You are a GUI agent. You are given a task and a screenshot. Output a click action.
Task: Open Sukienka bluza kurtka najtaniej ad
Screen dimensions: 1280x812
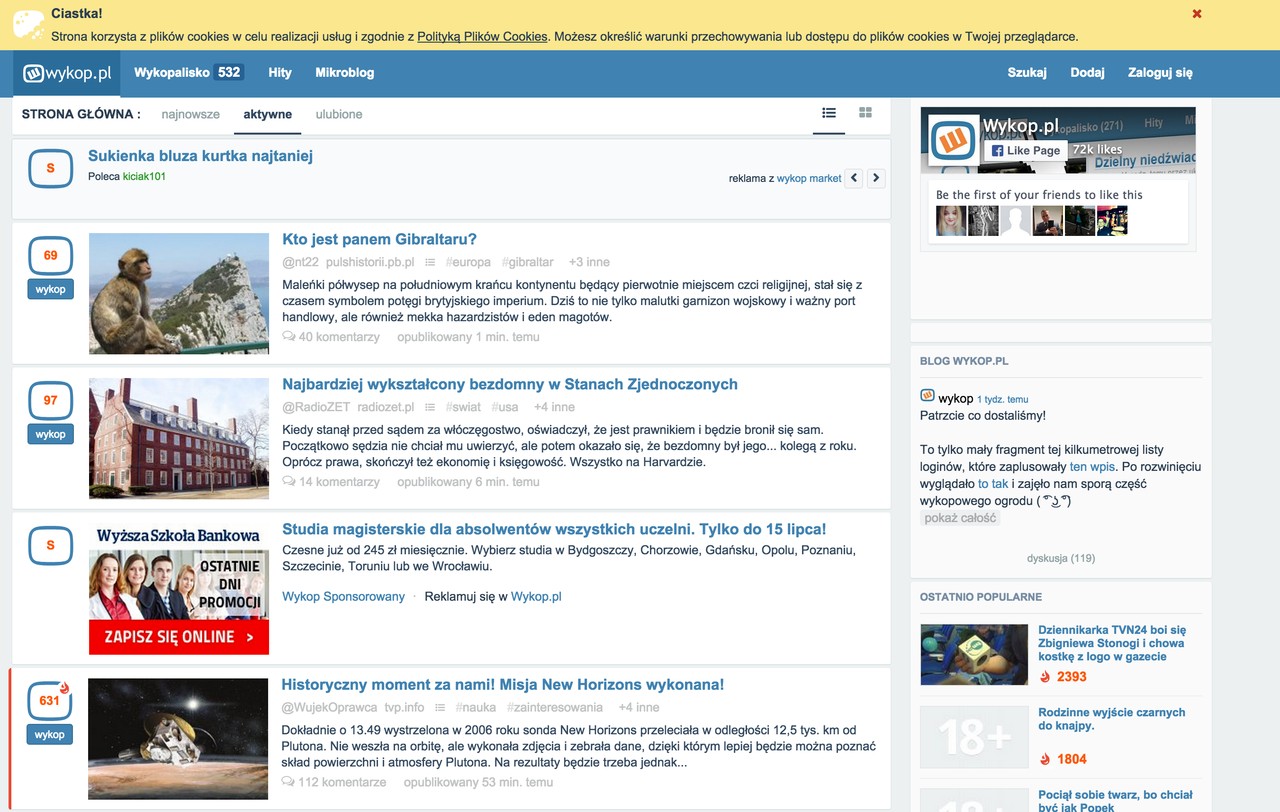coord(200,156)
